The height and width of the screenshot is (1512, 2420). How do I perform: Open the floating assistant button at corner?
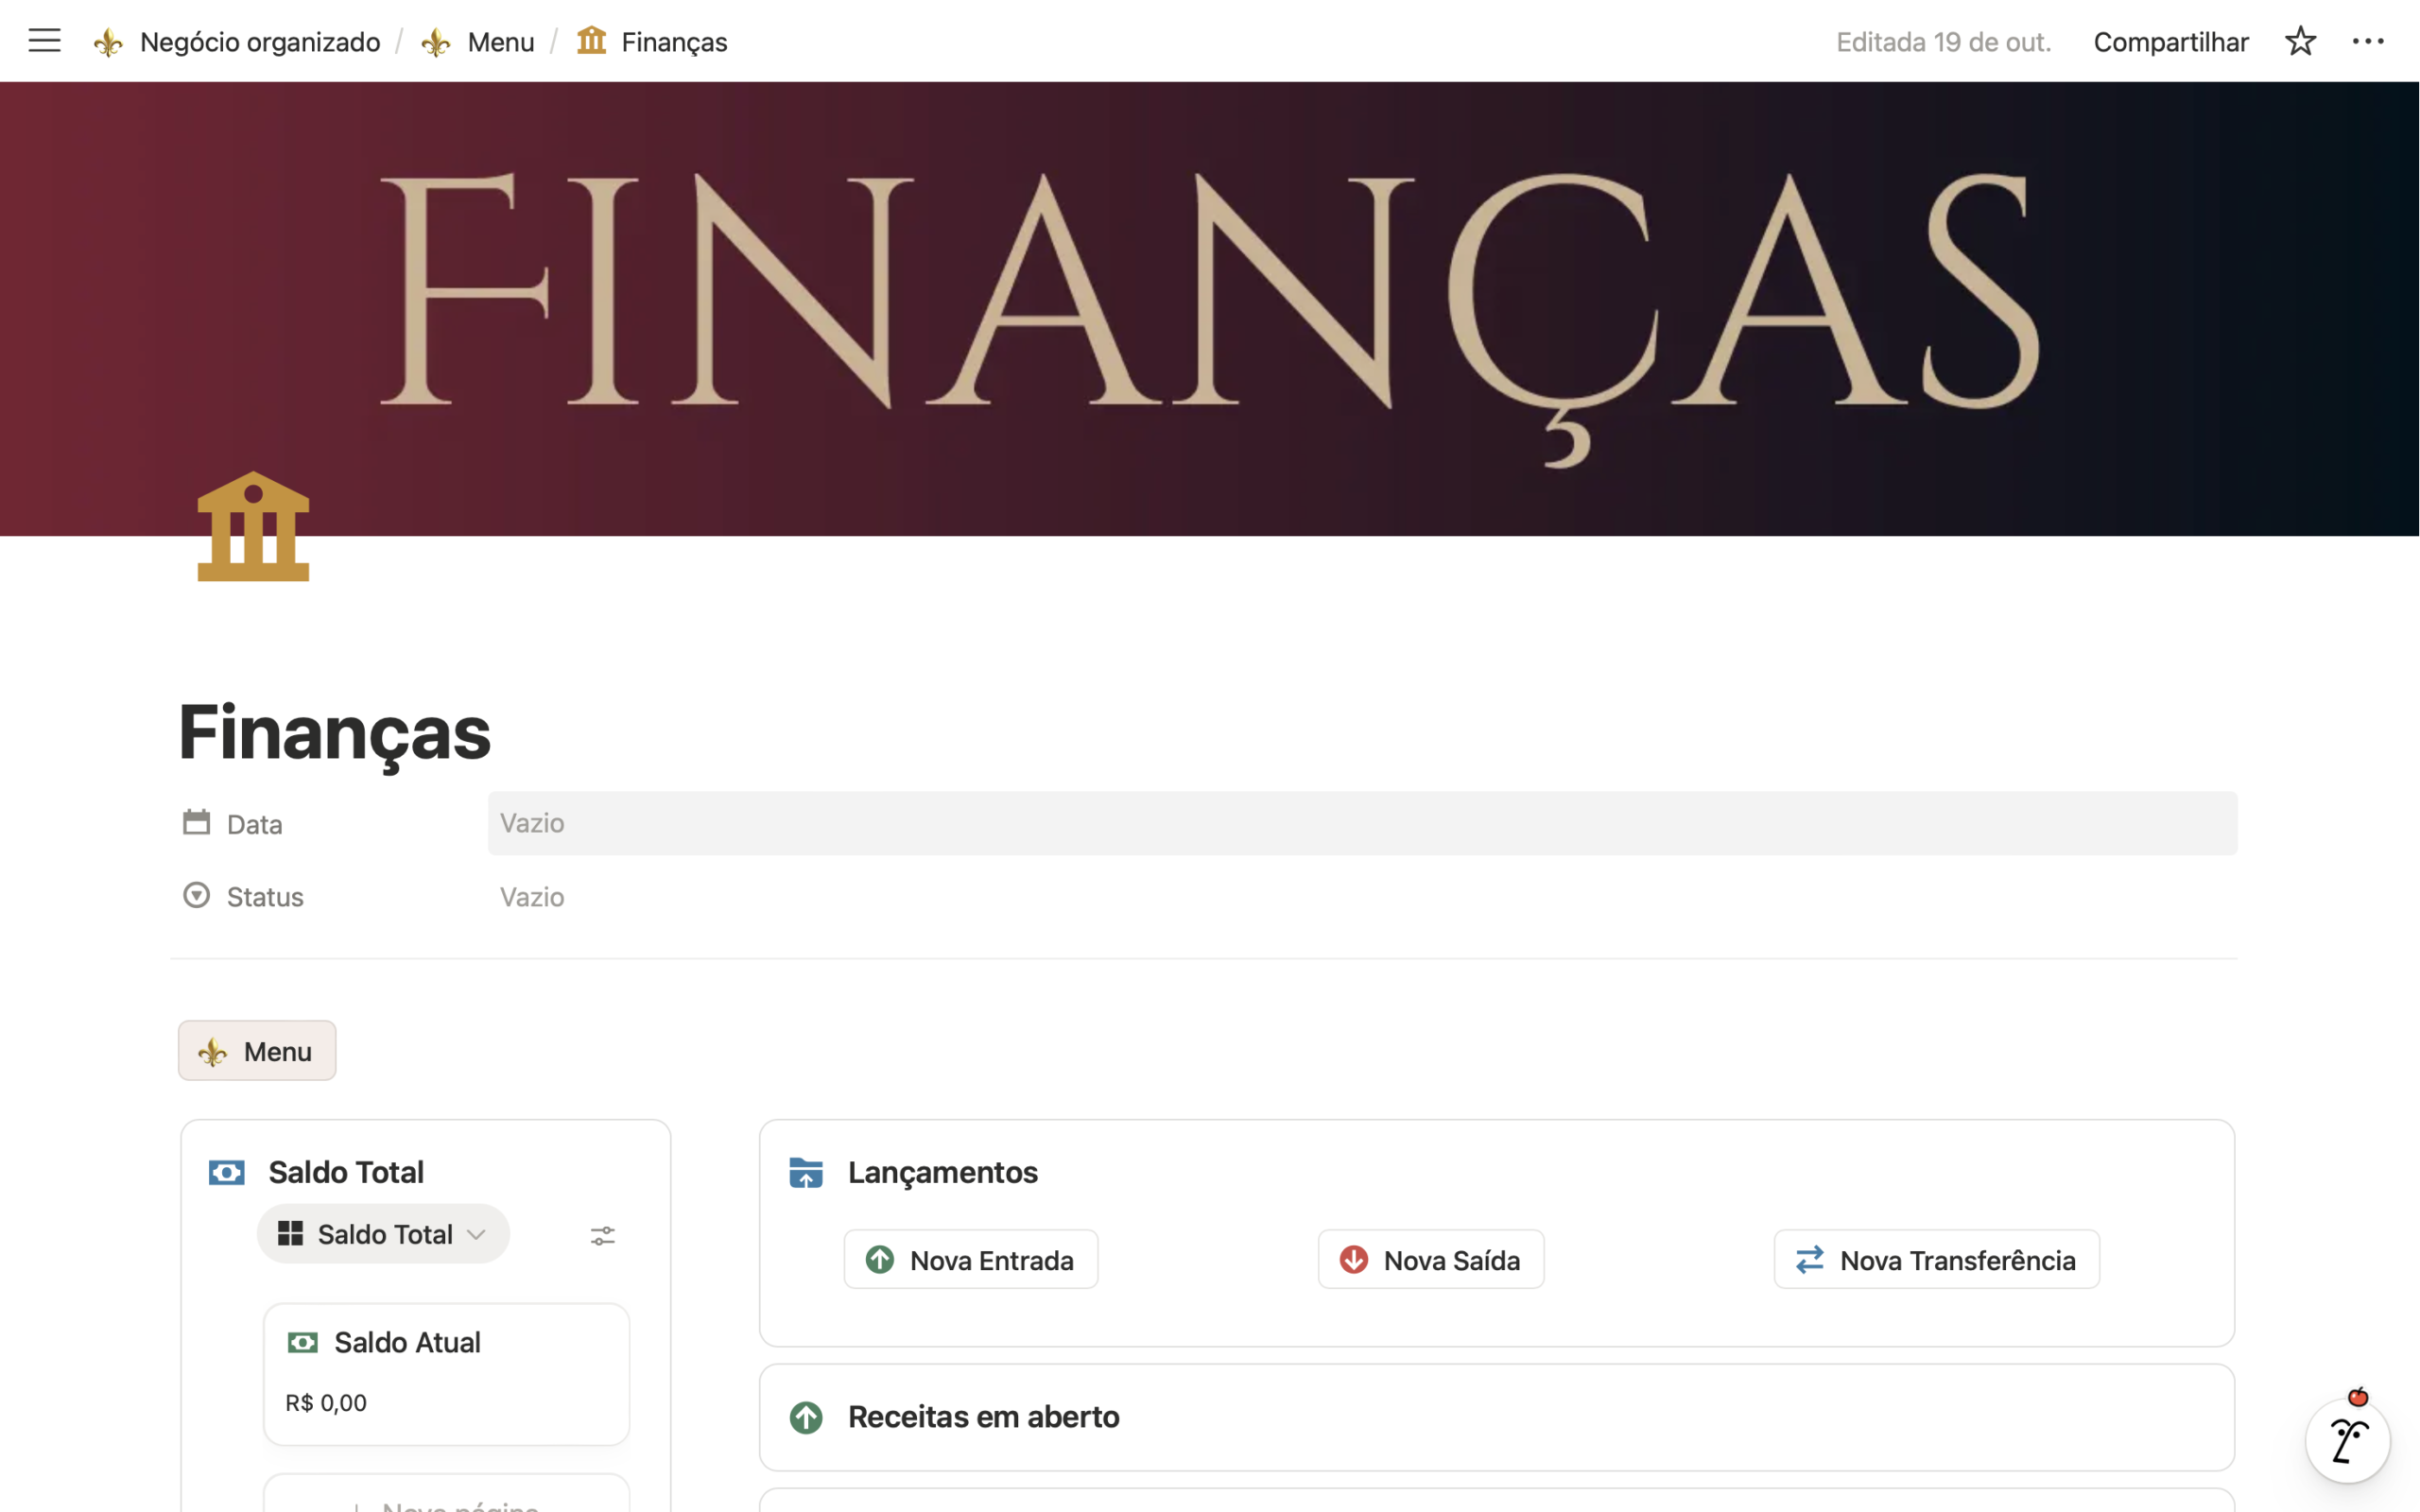coord(2346,1440)
